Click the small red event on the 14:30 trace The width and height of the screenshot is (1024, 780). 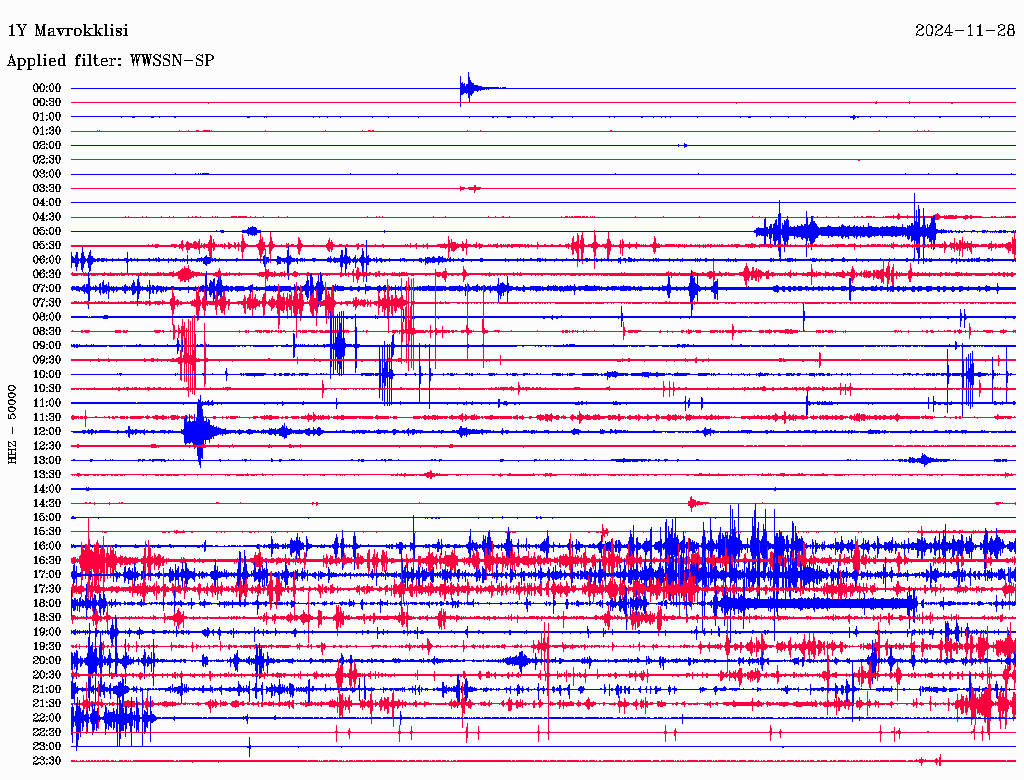point(696,502)
